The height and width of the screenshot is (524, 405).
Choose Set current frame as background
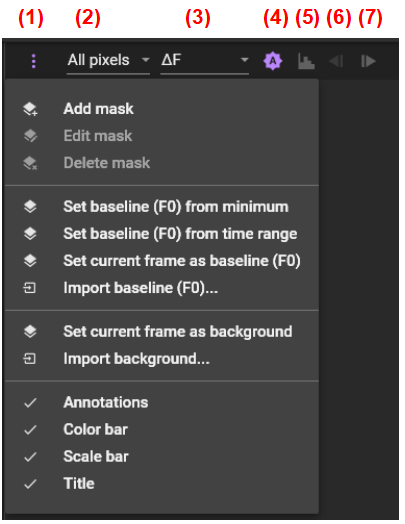click(162, 332)
